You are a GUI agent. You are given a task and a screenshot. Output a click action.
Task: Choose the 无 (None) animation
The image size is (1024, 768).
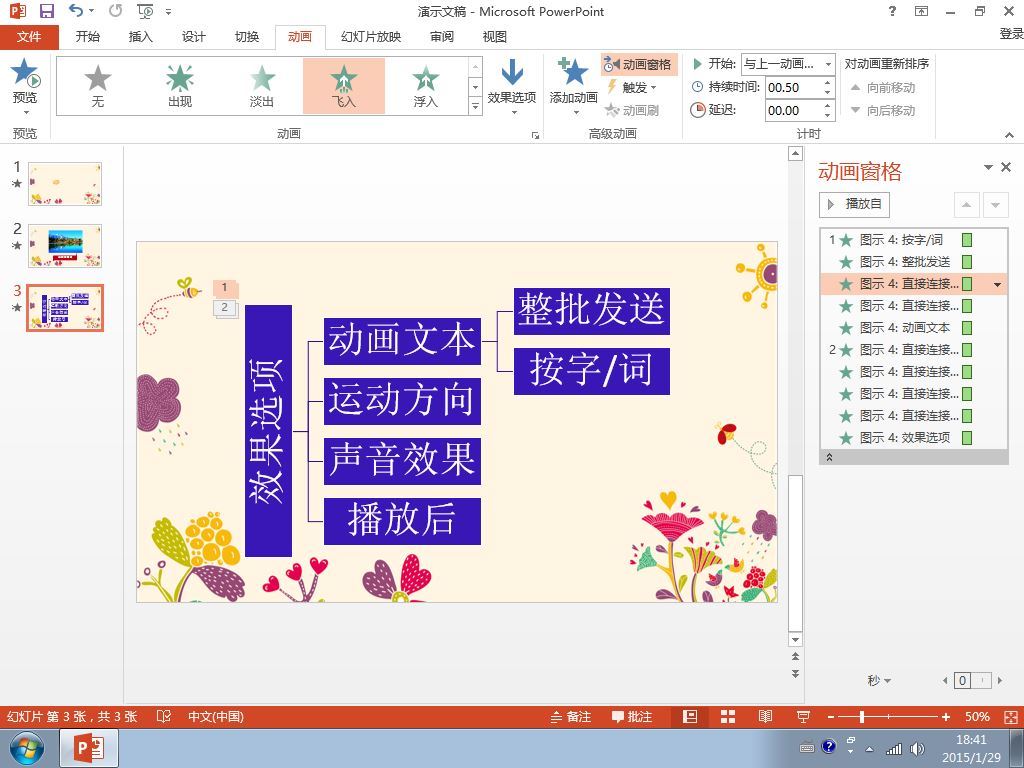coord(98,86)
